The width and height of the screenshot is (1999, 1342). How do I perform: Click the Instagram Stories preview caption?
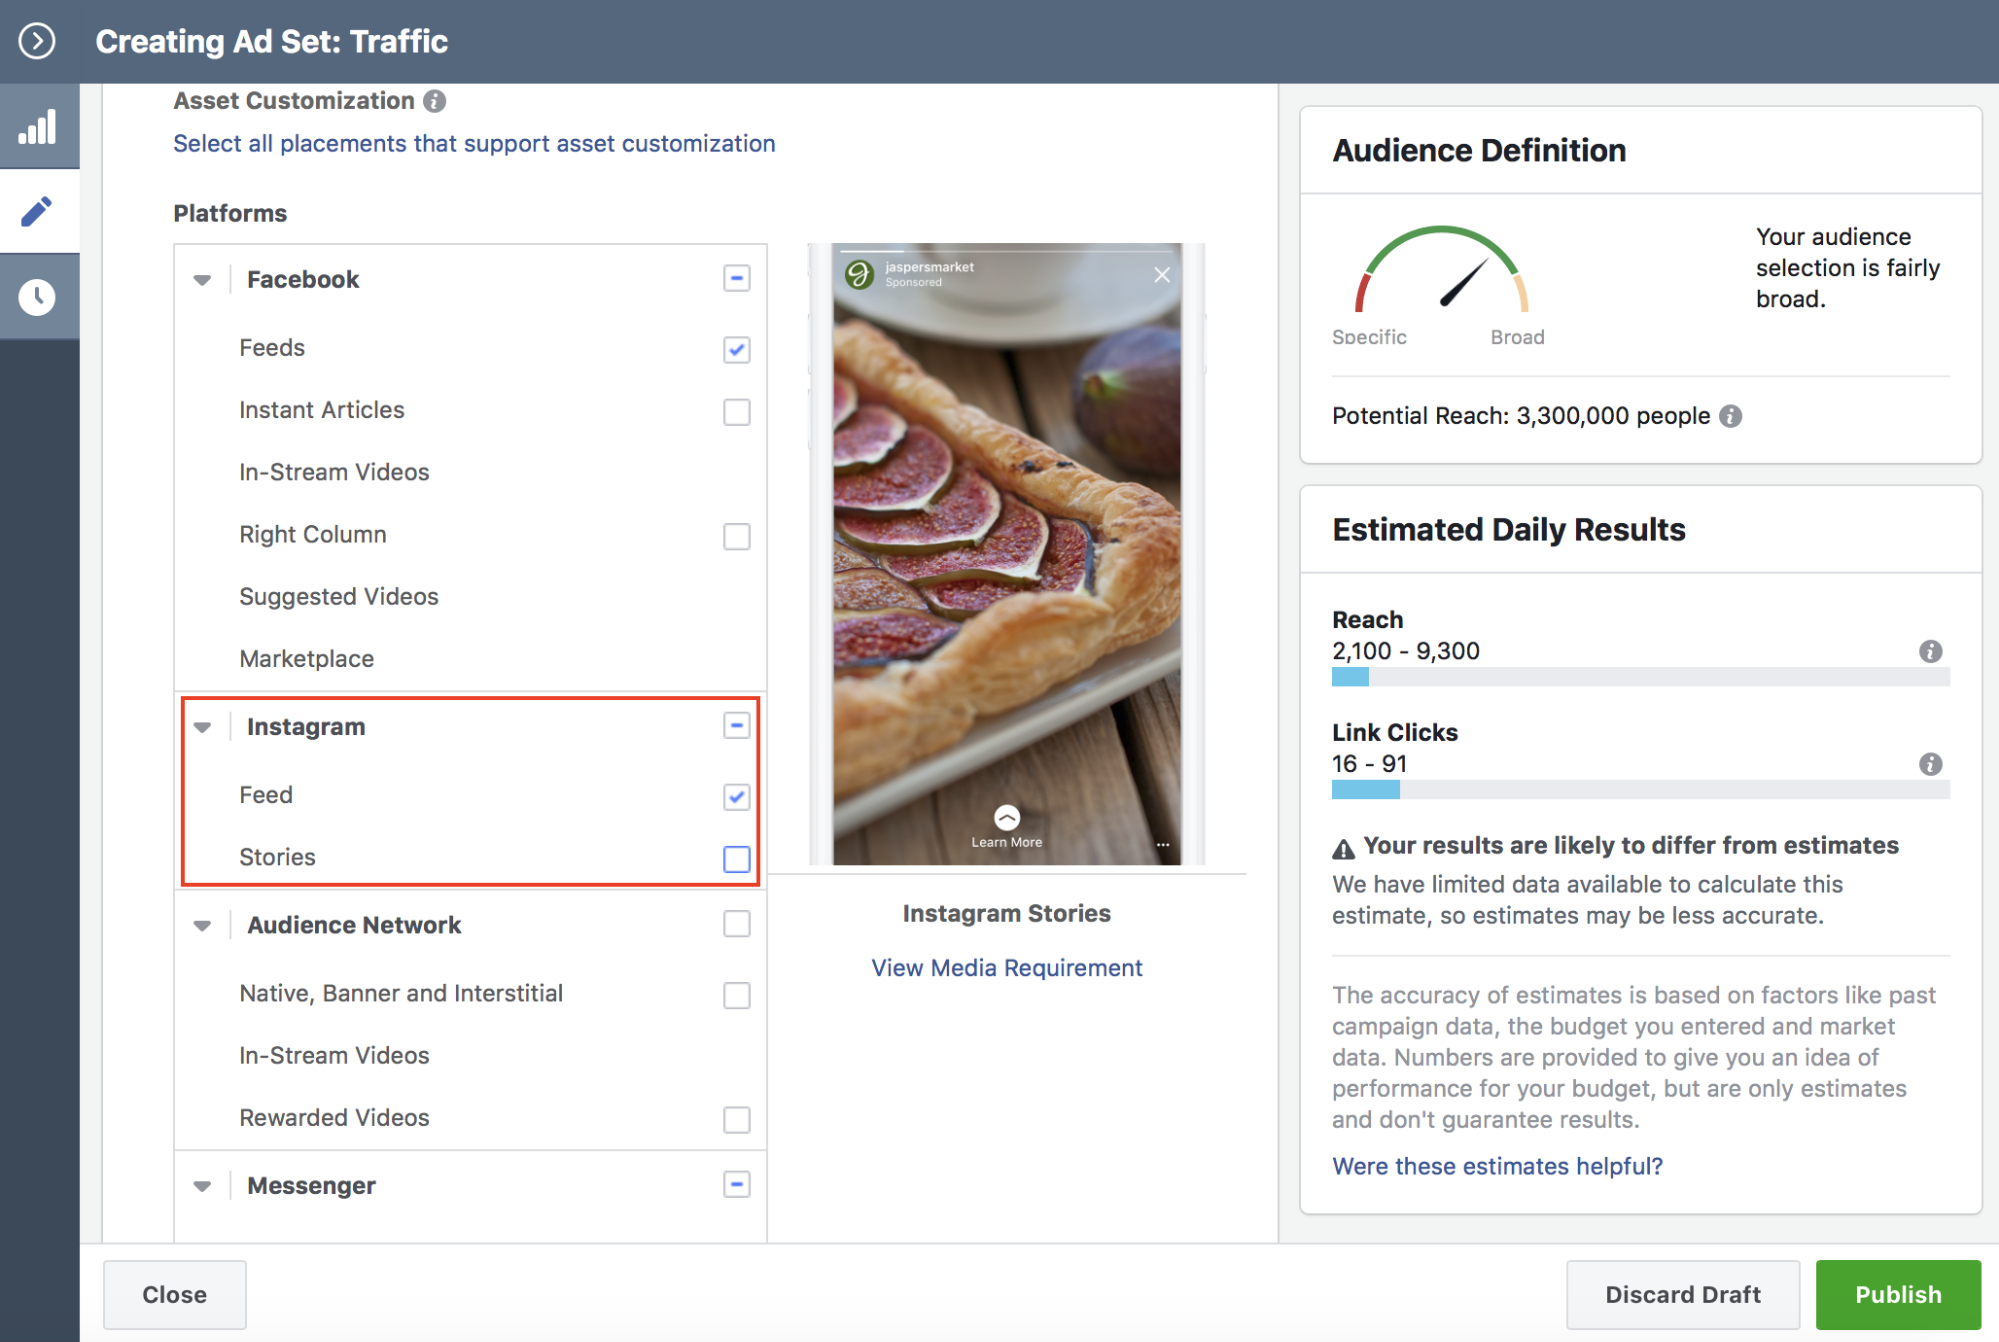[1006, 913]
